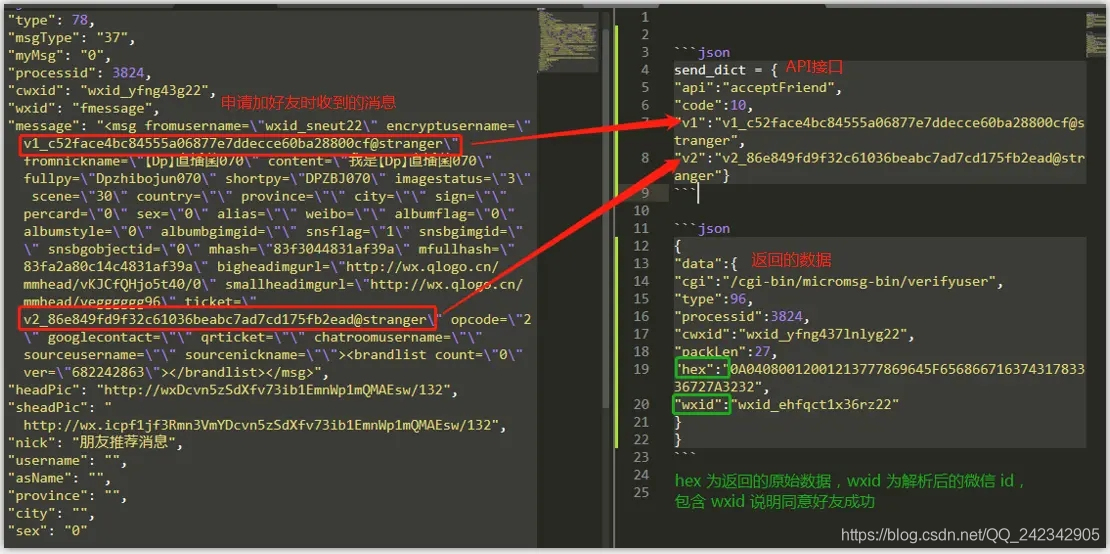Screen dimensions: 1110x554
Task: Click the send_dict = { code line
Action: (726, 70)
